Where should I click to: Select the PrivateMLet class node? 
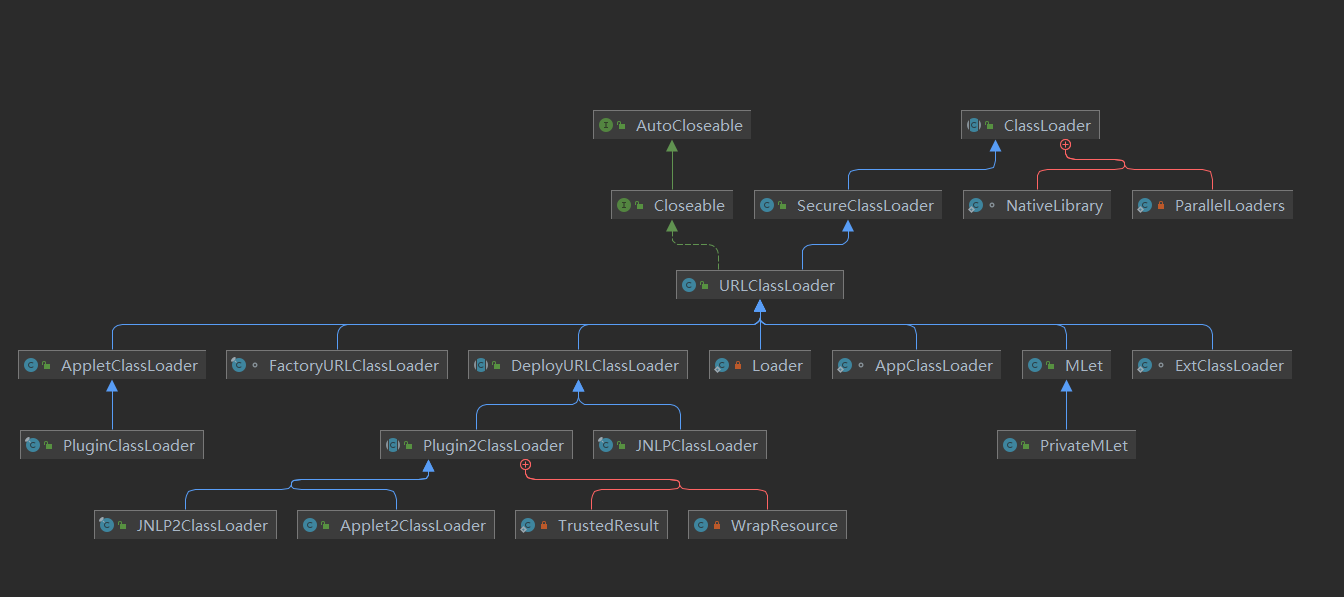1066,445
